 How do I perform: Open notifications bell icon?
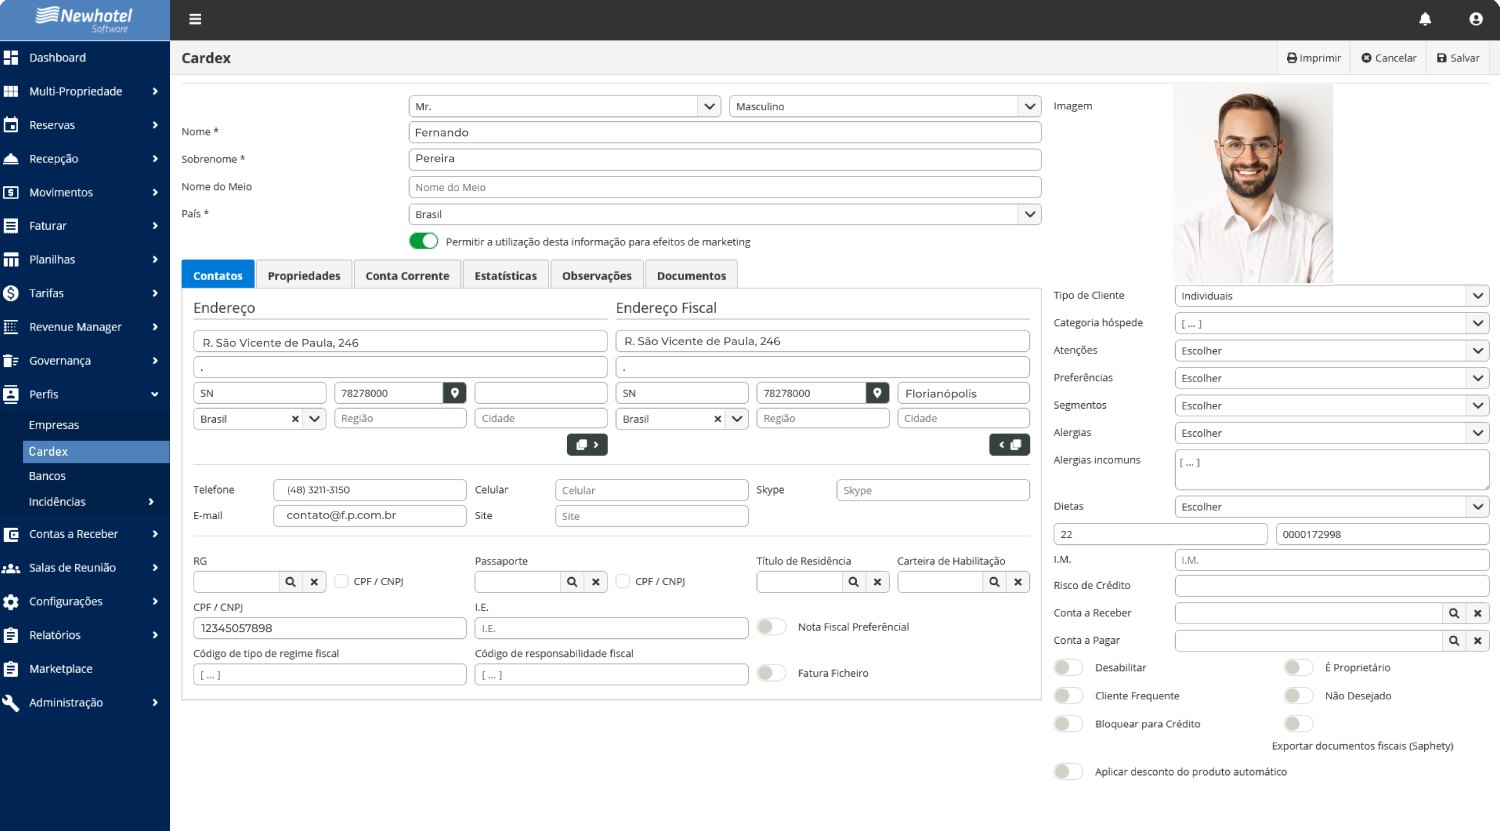[1425, 19]
